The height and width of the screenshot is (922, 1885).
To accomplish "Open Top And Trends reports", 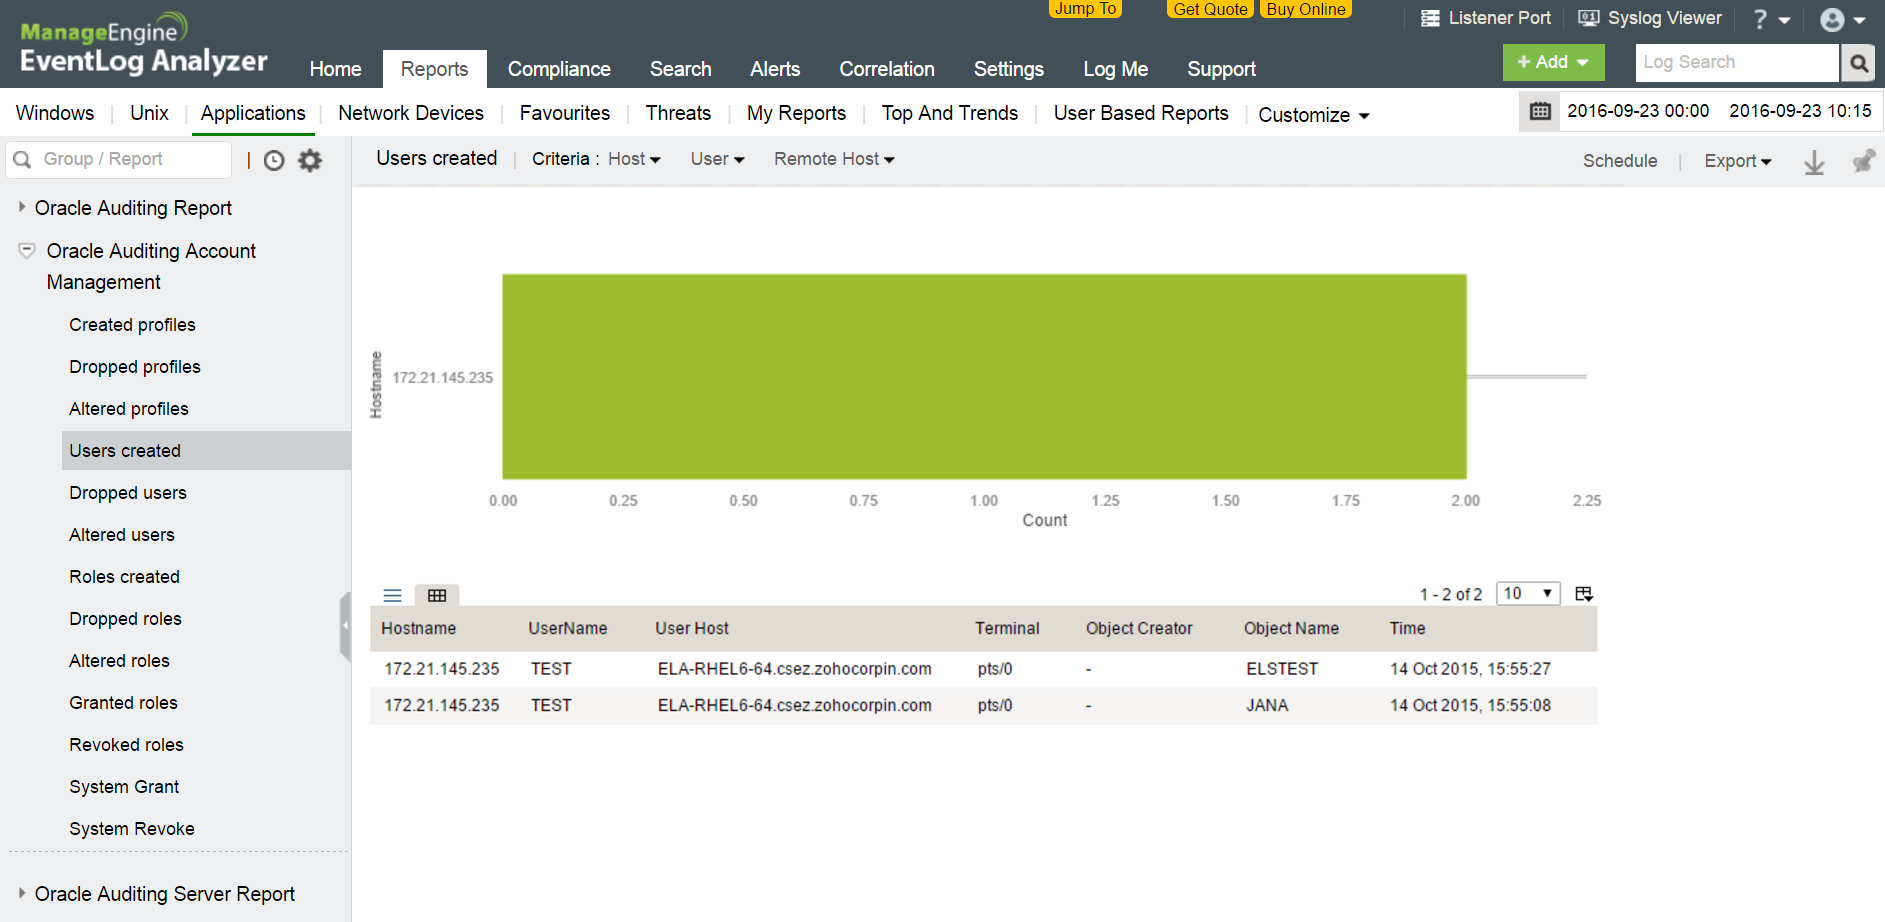I will 950,113.
